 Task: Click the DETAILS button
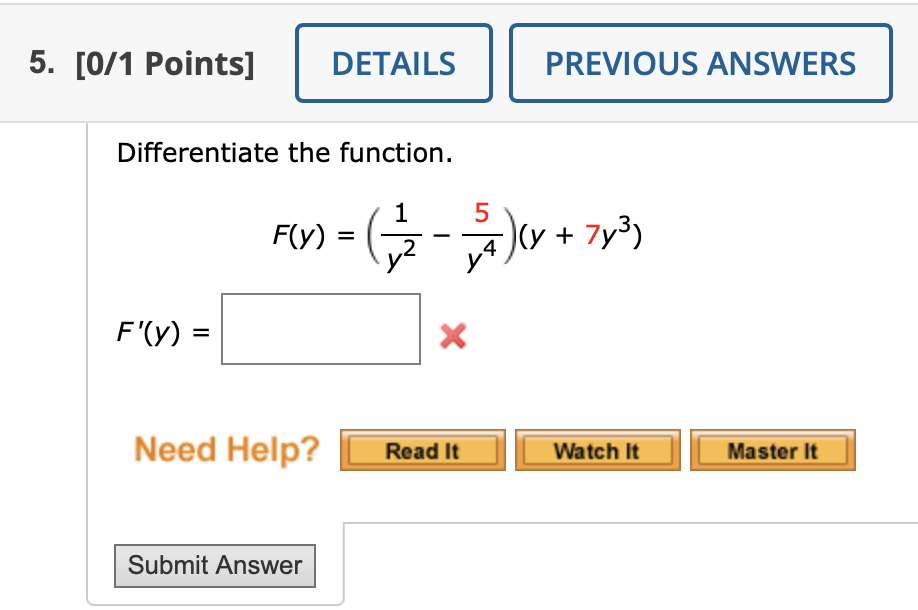click(393, 63)
